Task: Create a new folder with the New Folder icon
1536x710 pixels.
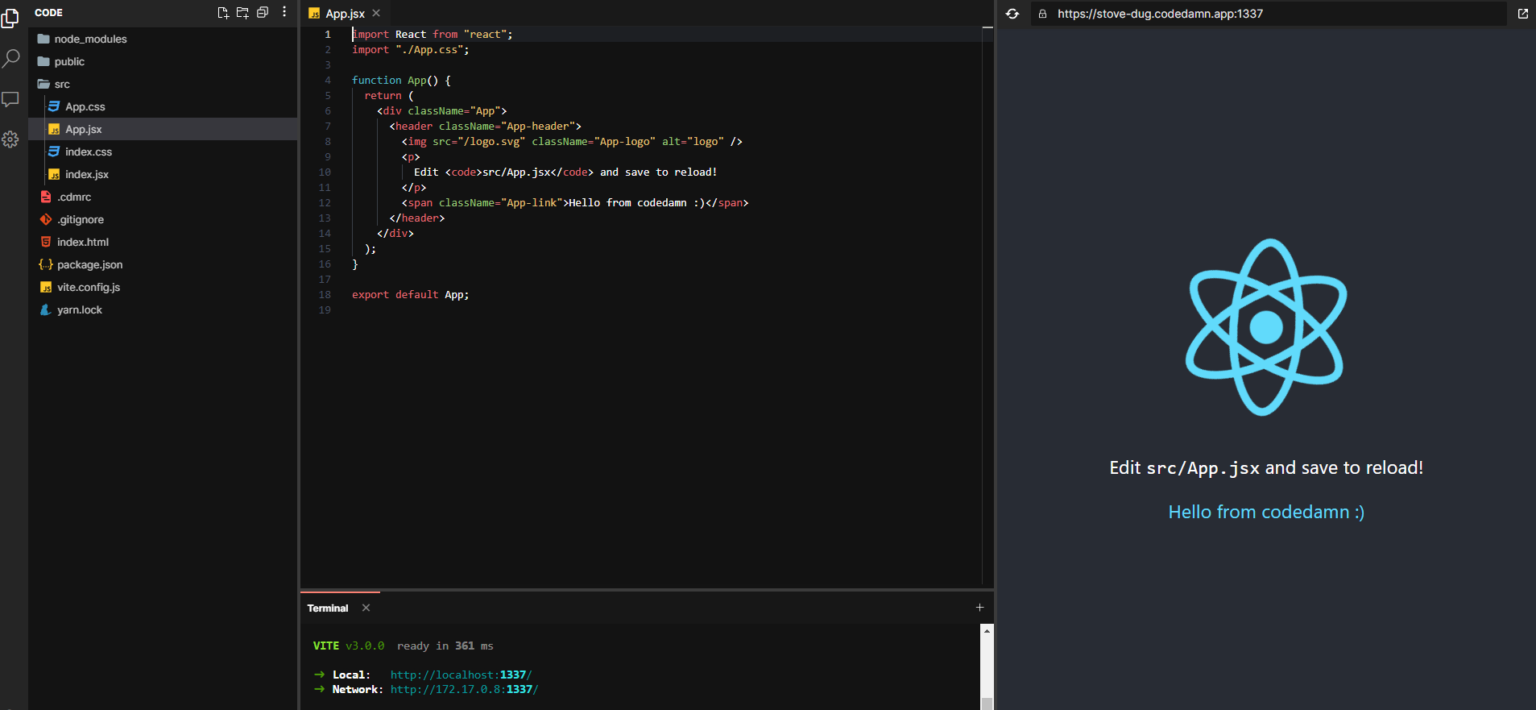Action: 242,12
